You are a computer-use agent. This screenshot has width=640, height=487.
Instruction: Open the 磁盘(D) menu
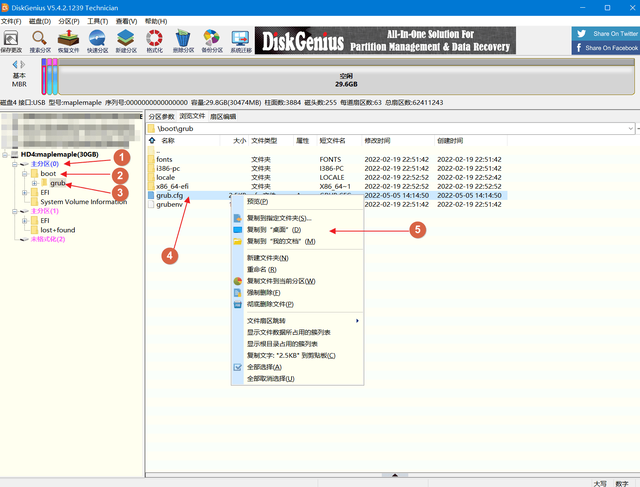[x=40, y=21]
